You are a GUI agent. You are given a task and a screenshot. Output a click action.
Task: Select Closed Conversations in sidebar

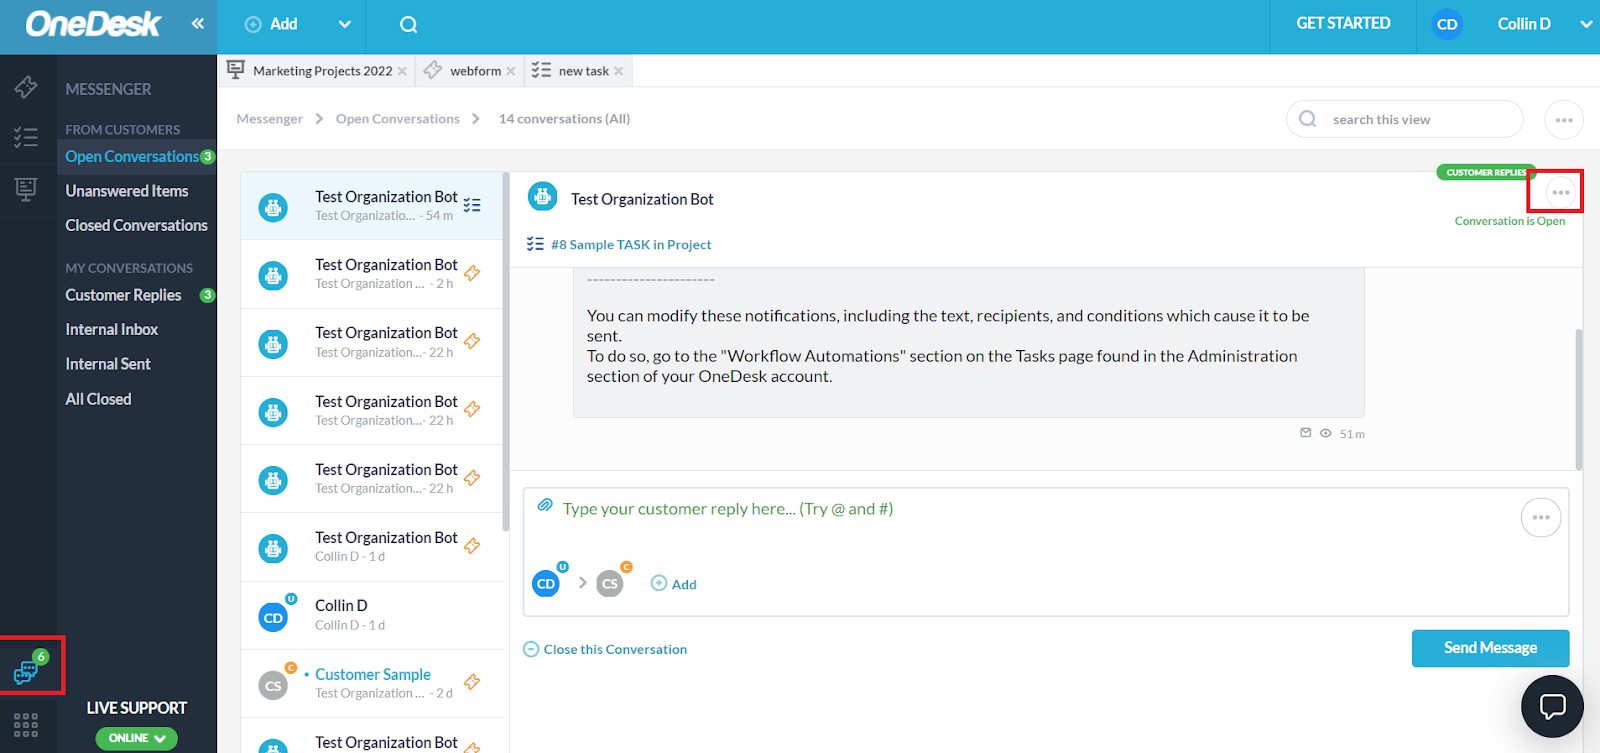(x=137, y=226)
